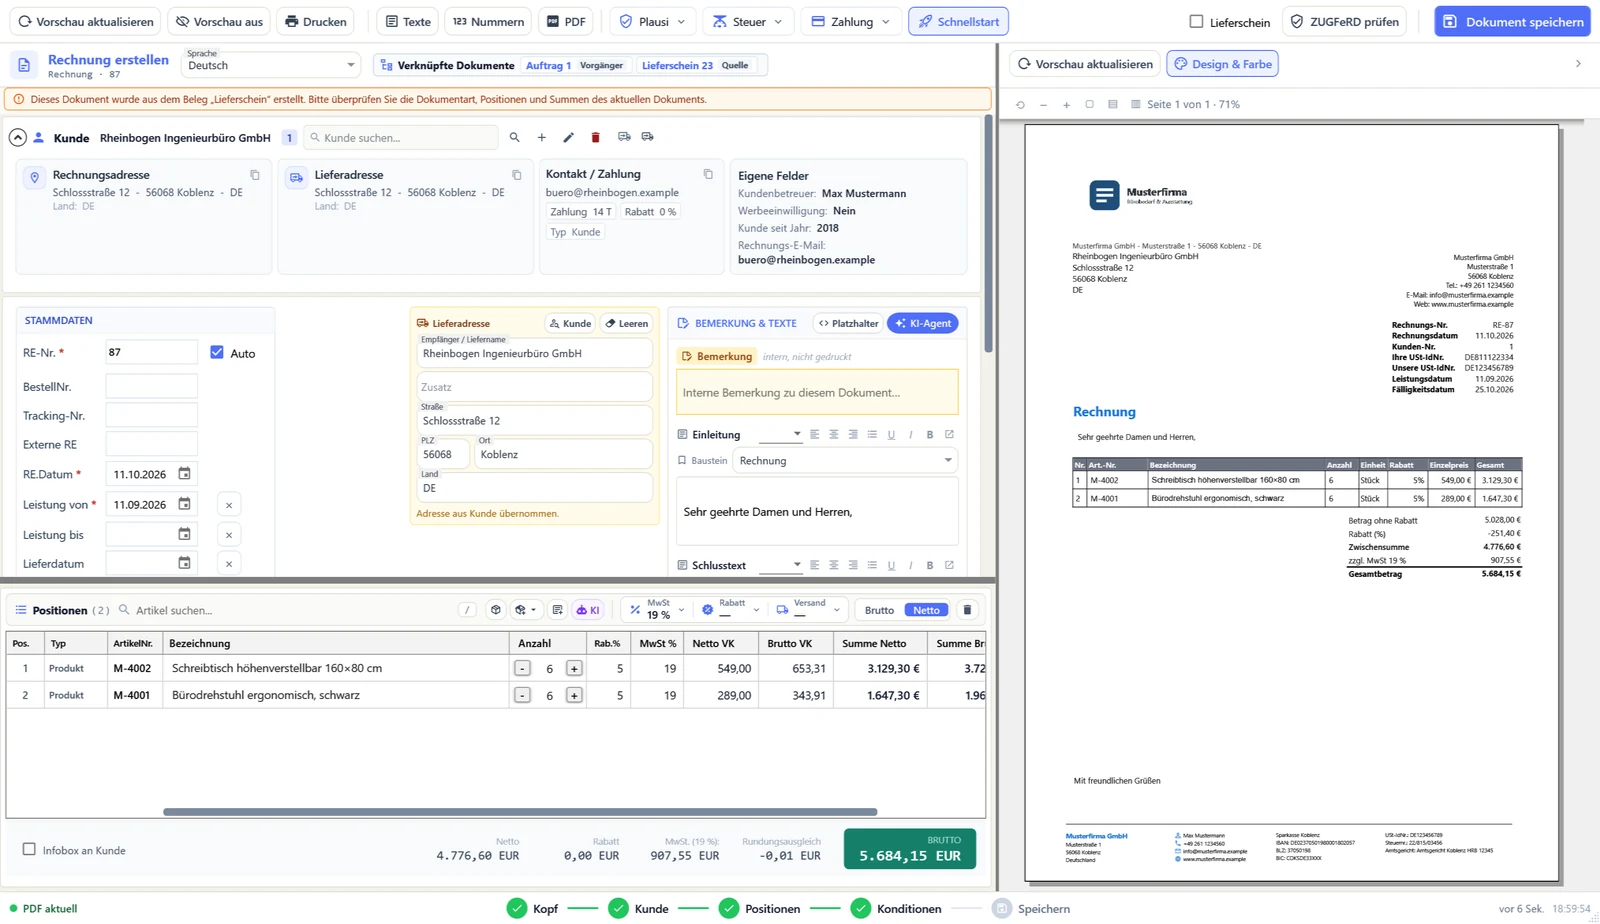The height and width of the screenshot is (924, 1600).
Task: Open the Sprache dropdown
Action: tap(271, 65)
